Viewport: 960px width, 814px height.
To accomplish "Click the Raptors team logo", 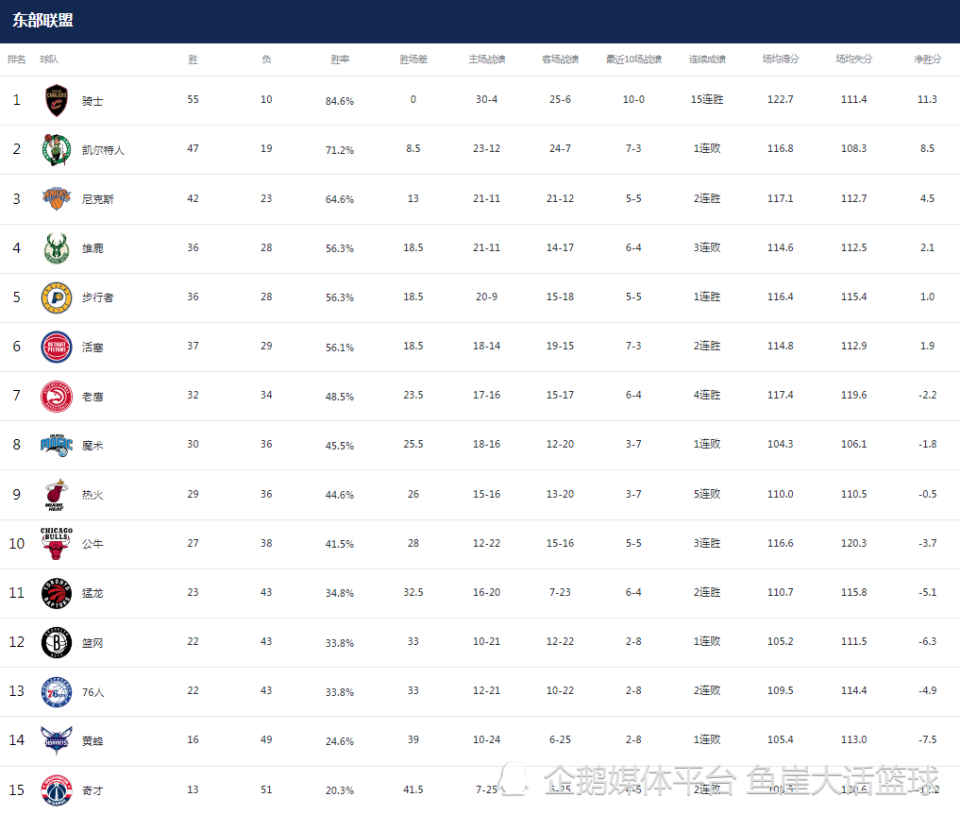I will tap(56, 593).
